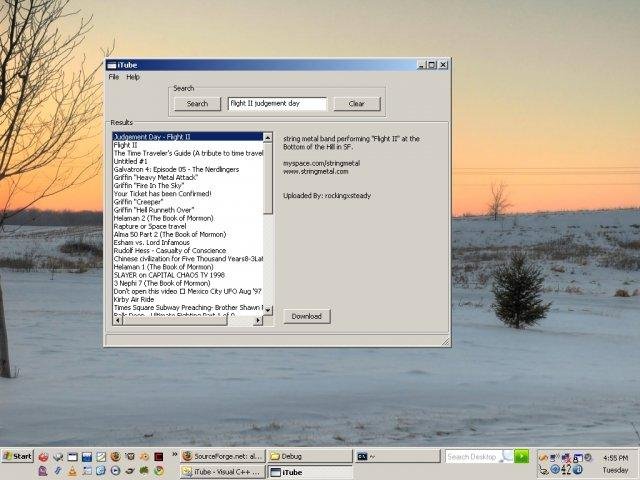640x480 pixels.
Task: Click results list scroll-up arrow
Action: 268,138
